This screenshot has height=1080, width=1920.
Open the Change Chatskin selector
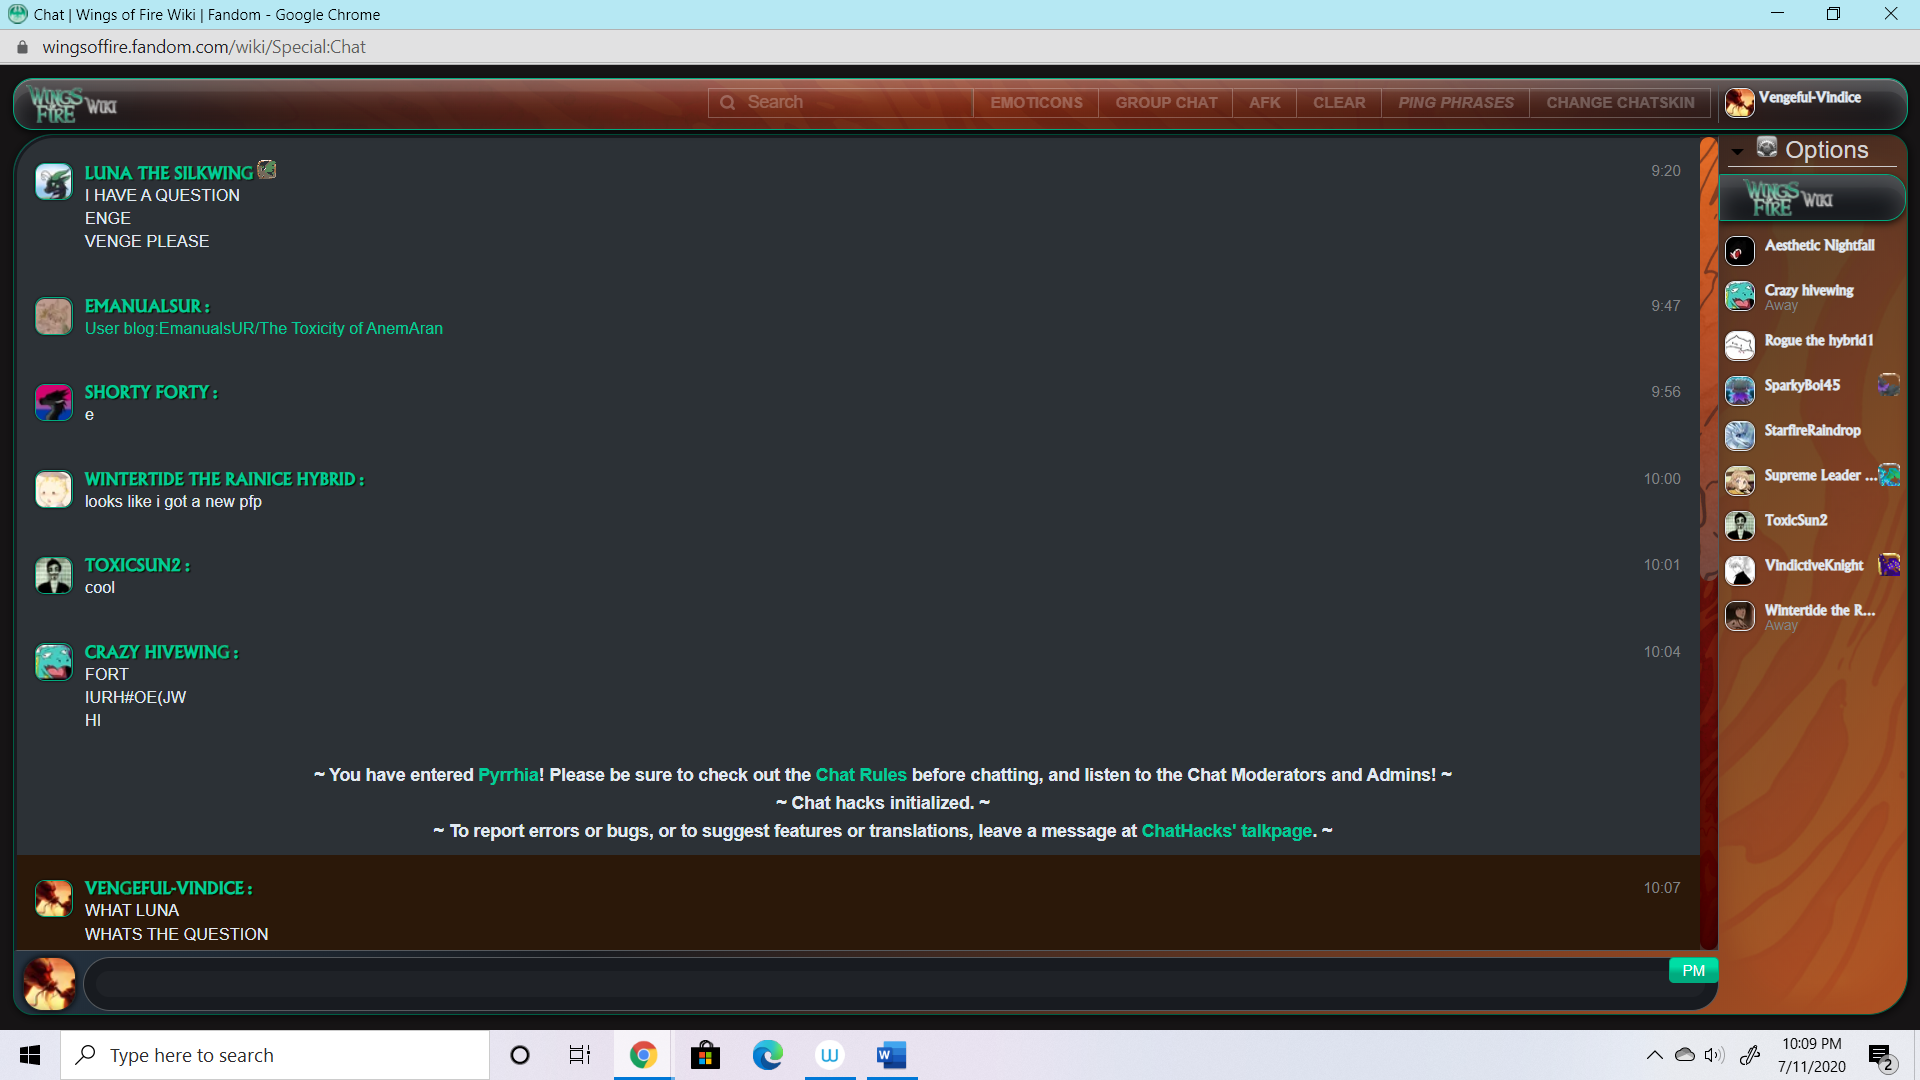[1620, 103]
